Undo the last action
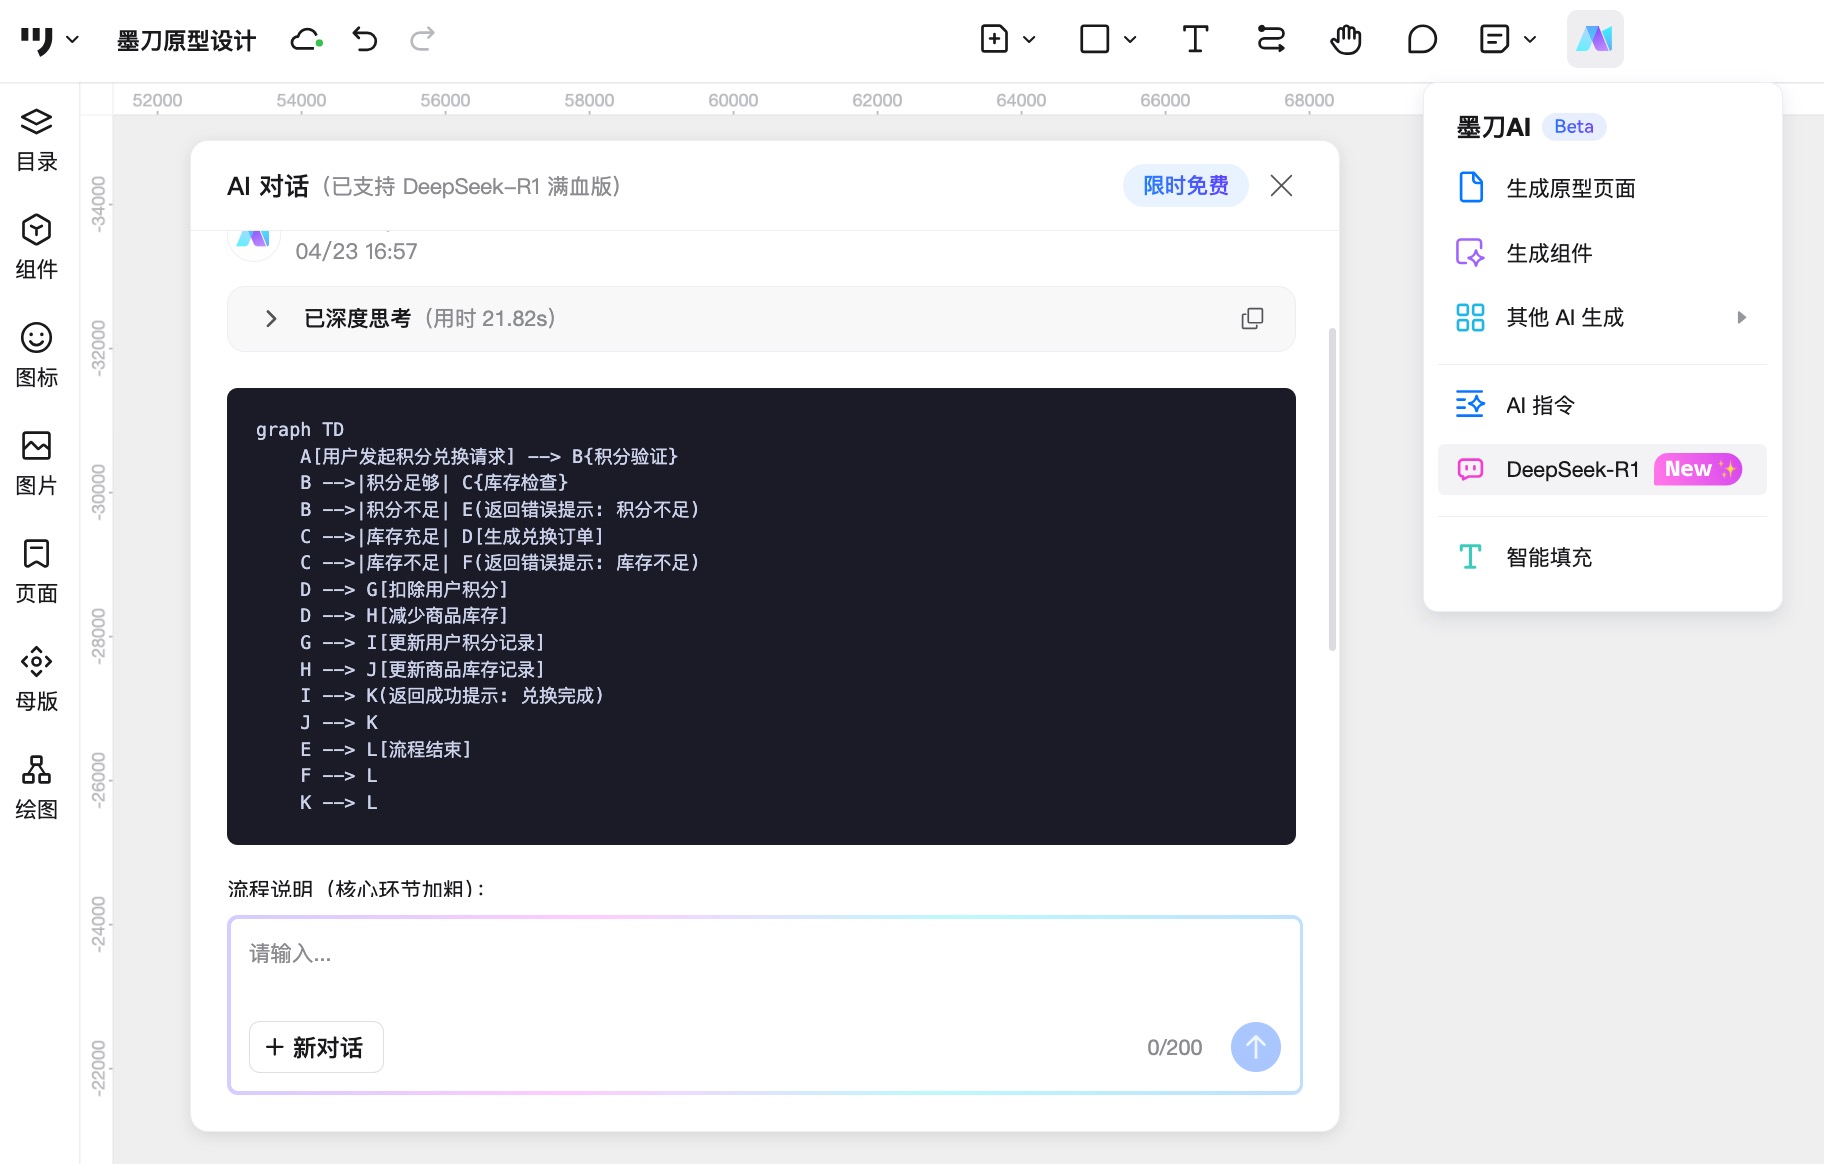 coord(365,40)
